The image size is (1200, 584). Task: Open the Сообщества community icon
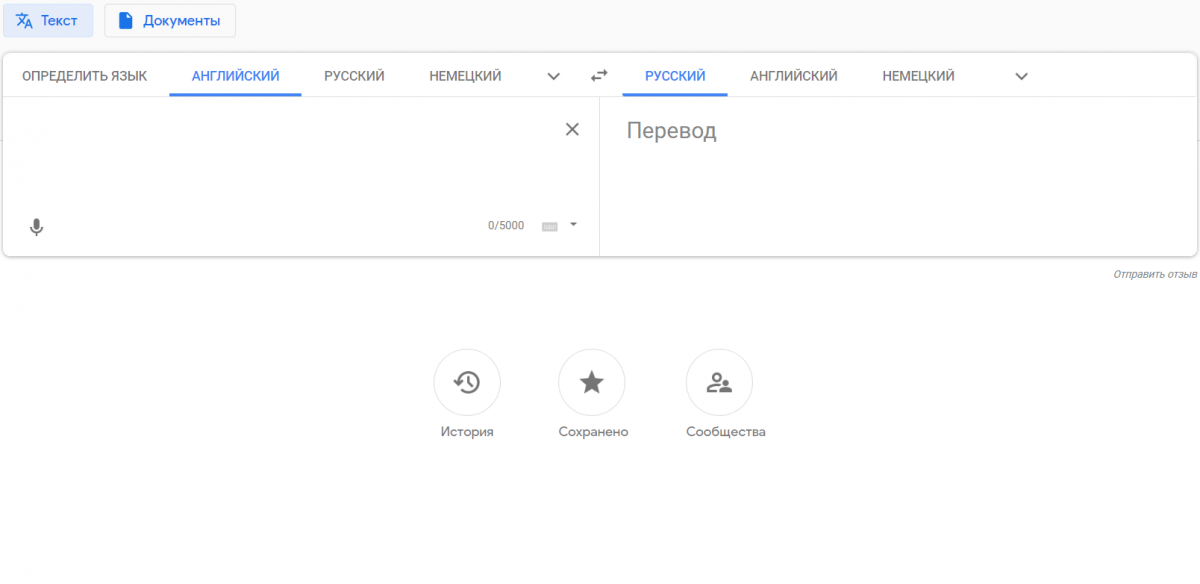(719, 382)
